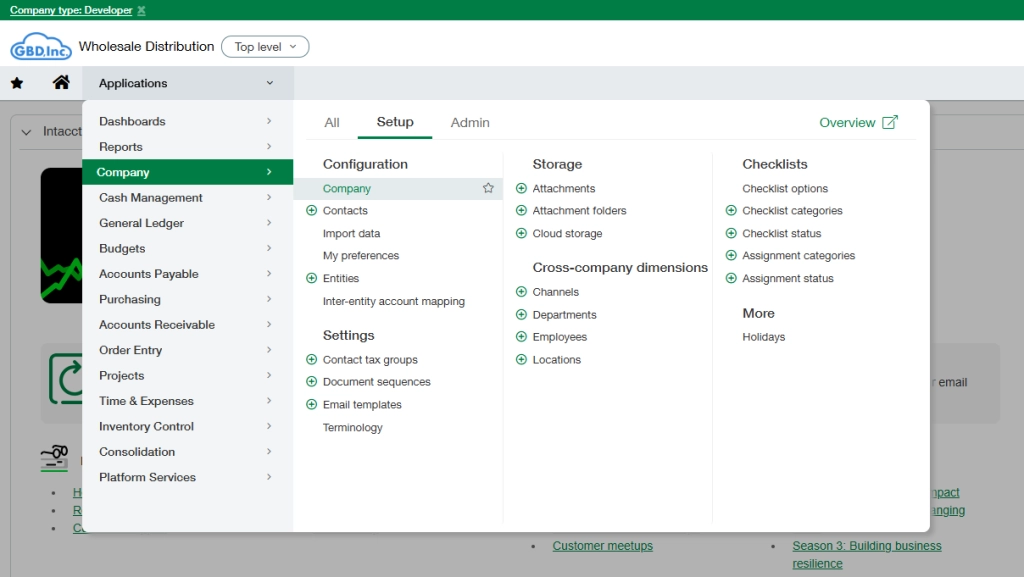Switch to the All tab
The width and height of the screenshot is (1024, 577).
[x=332, y=122]
